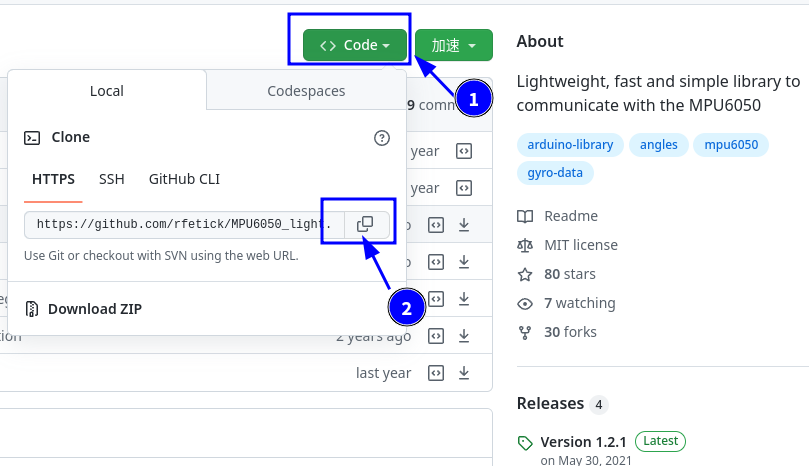Click the code view icon in the top file row
Screen dimensions: 809x466
464,151
